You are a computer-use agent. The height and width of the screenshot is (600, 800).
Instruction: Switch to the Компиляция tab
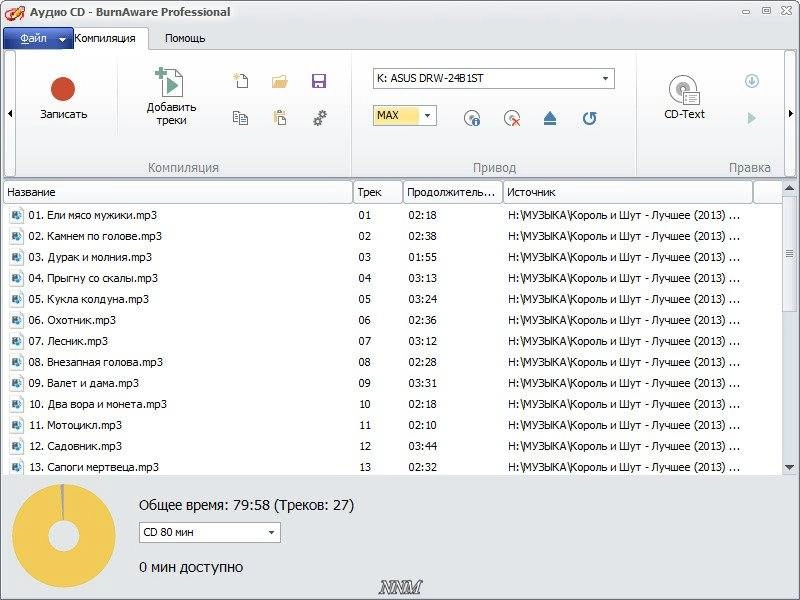[105, 38]
